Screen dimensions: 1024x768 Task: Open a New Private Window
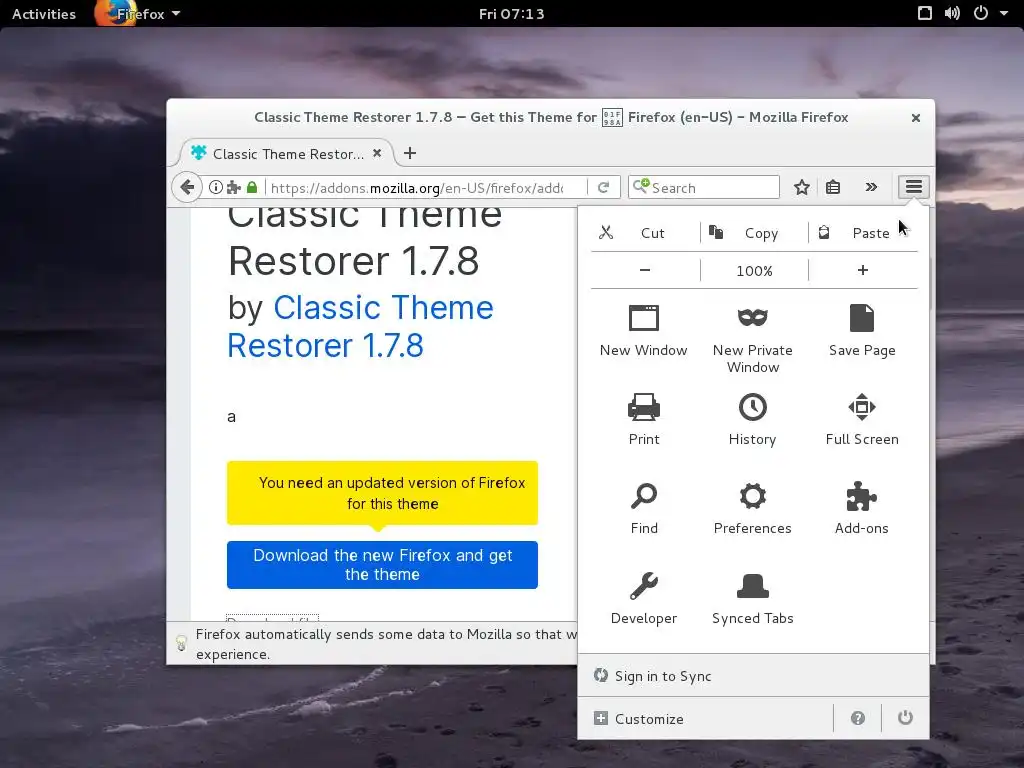pyautogui.click(x=753, y=338)
